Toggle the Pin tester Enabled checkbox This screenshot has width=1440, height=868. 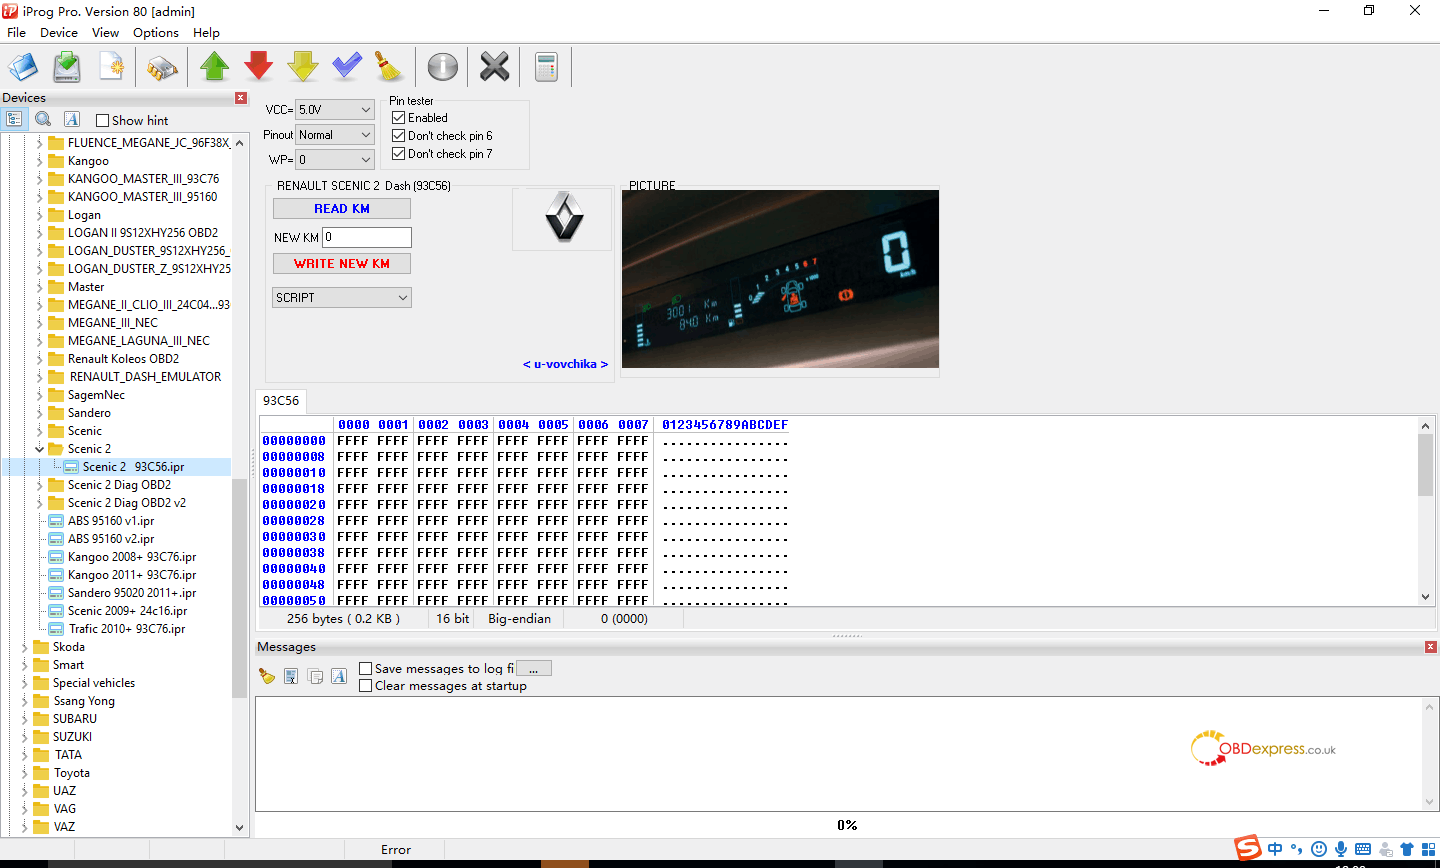pos(398,118)
